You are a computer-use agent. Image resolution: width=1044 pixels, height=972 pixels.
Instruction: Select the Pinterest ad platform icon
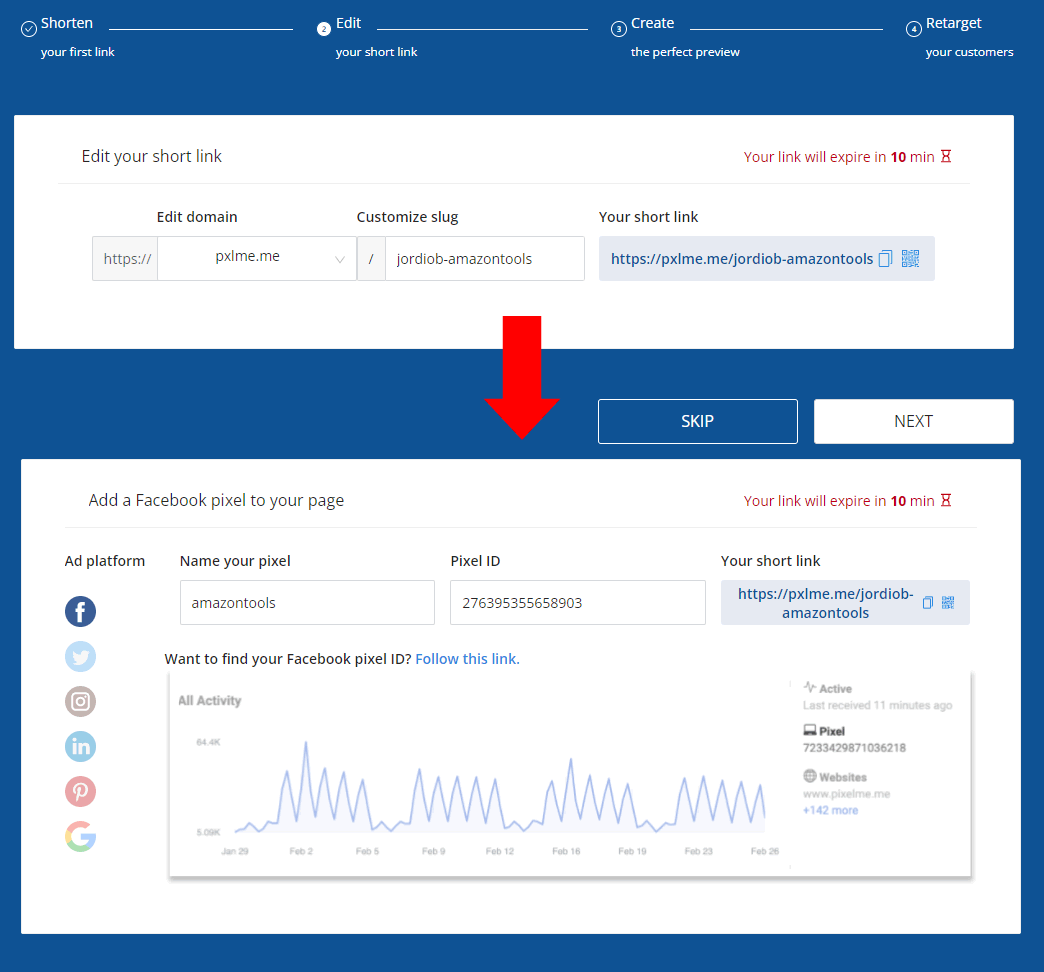coord(81,792)
